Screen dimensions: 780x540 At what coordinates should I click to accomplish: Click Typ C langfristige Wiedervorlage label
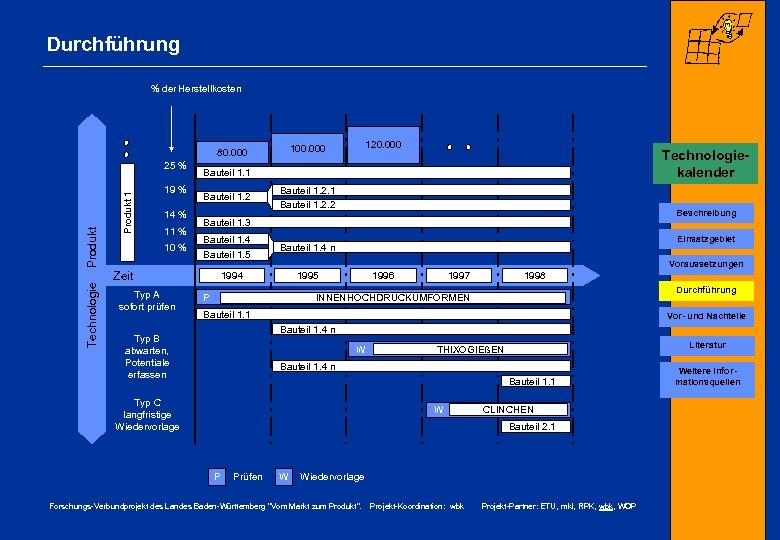(147, 415)
